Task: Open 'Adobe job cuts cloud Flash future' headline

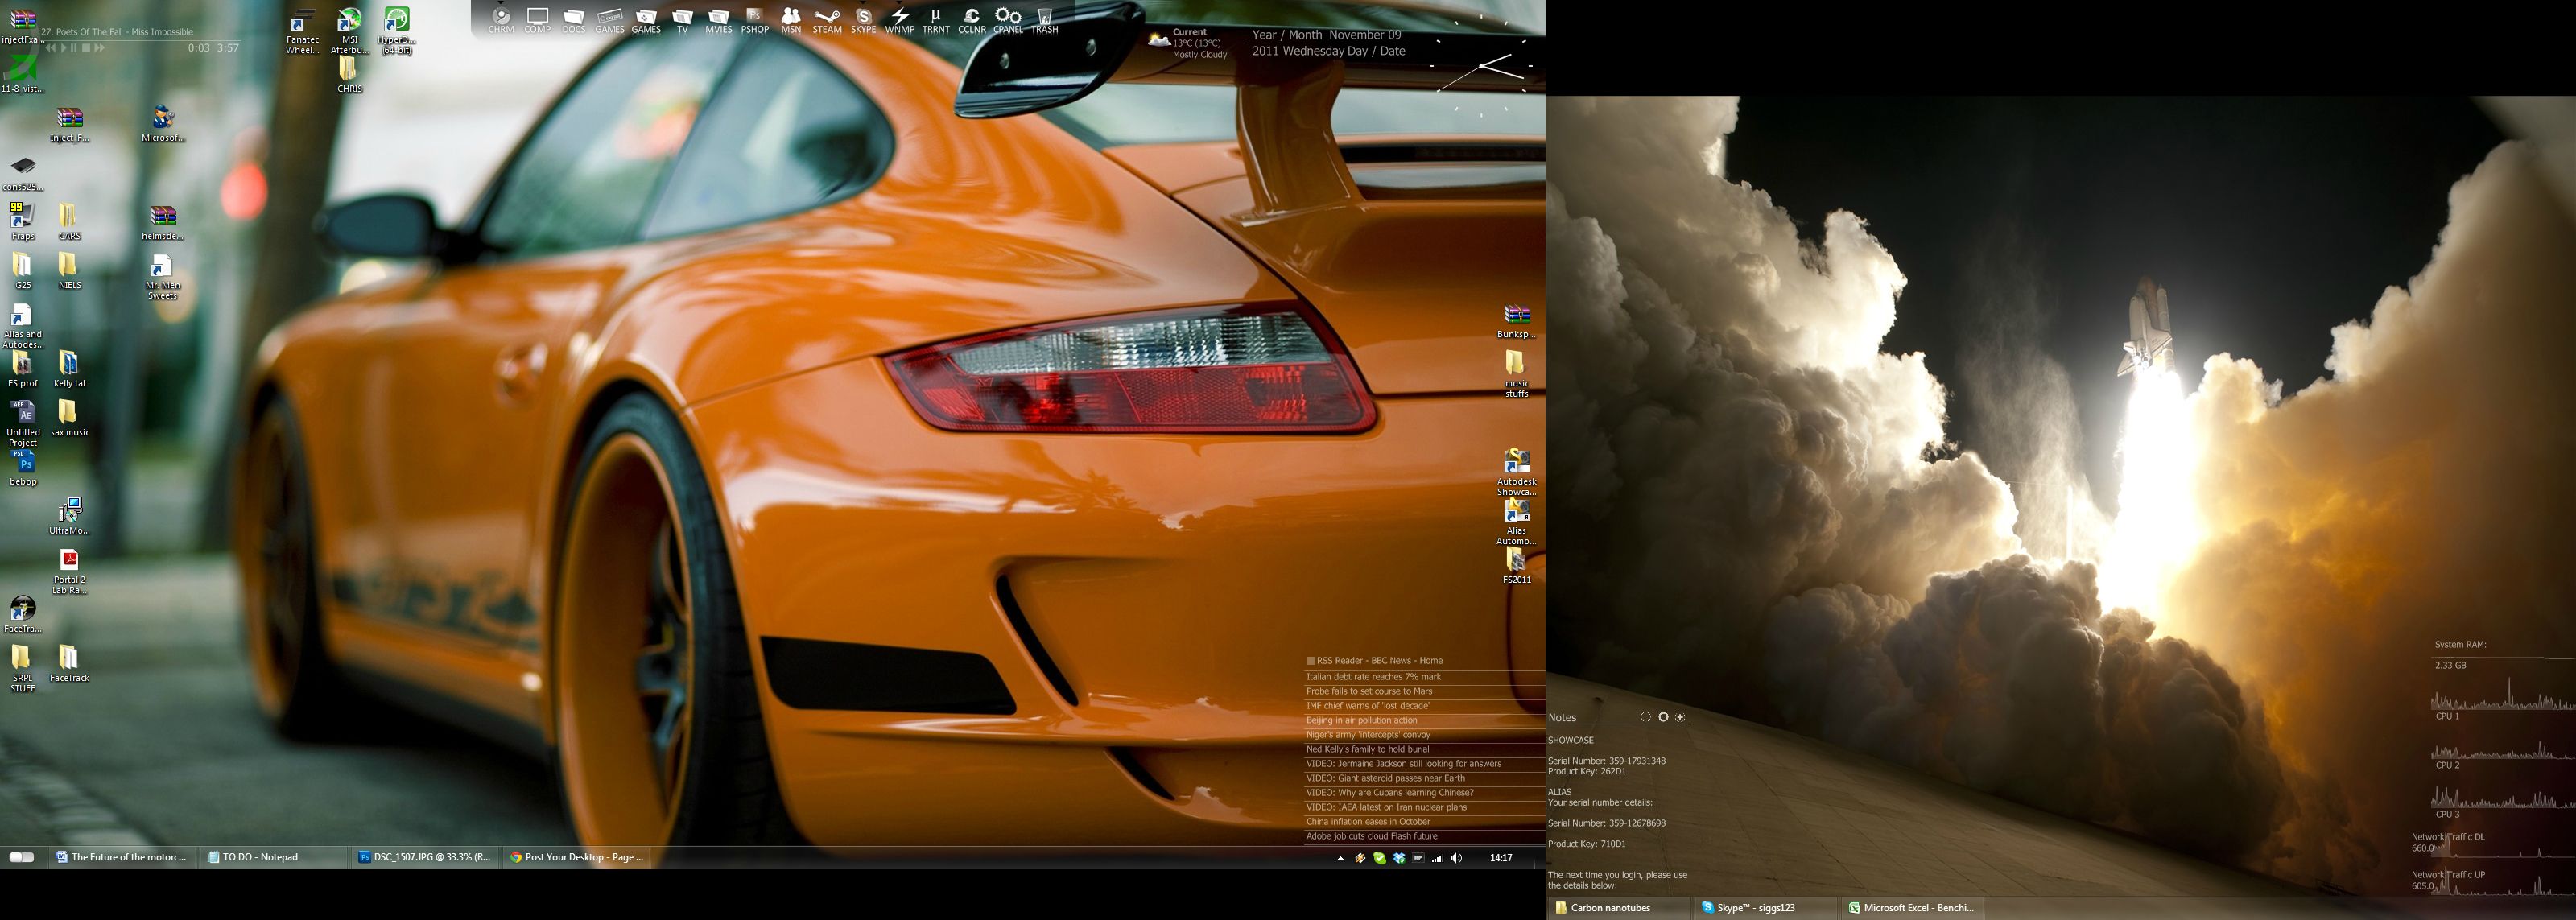Action: coord(1371,836)
